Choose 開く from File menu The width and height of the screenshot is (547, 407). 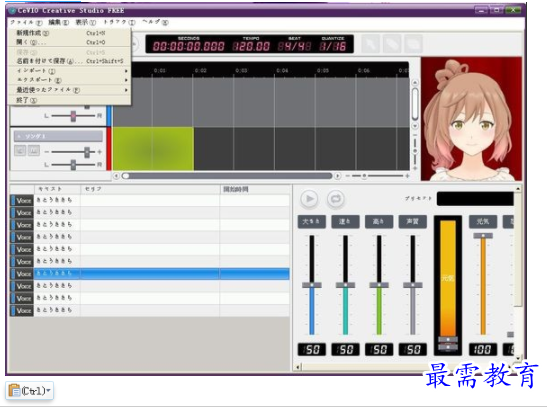[69, 42]
